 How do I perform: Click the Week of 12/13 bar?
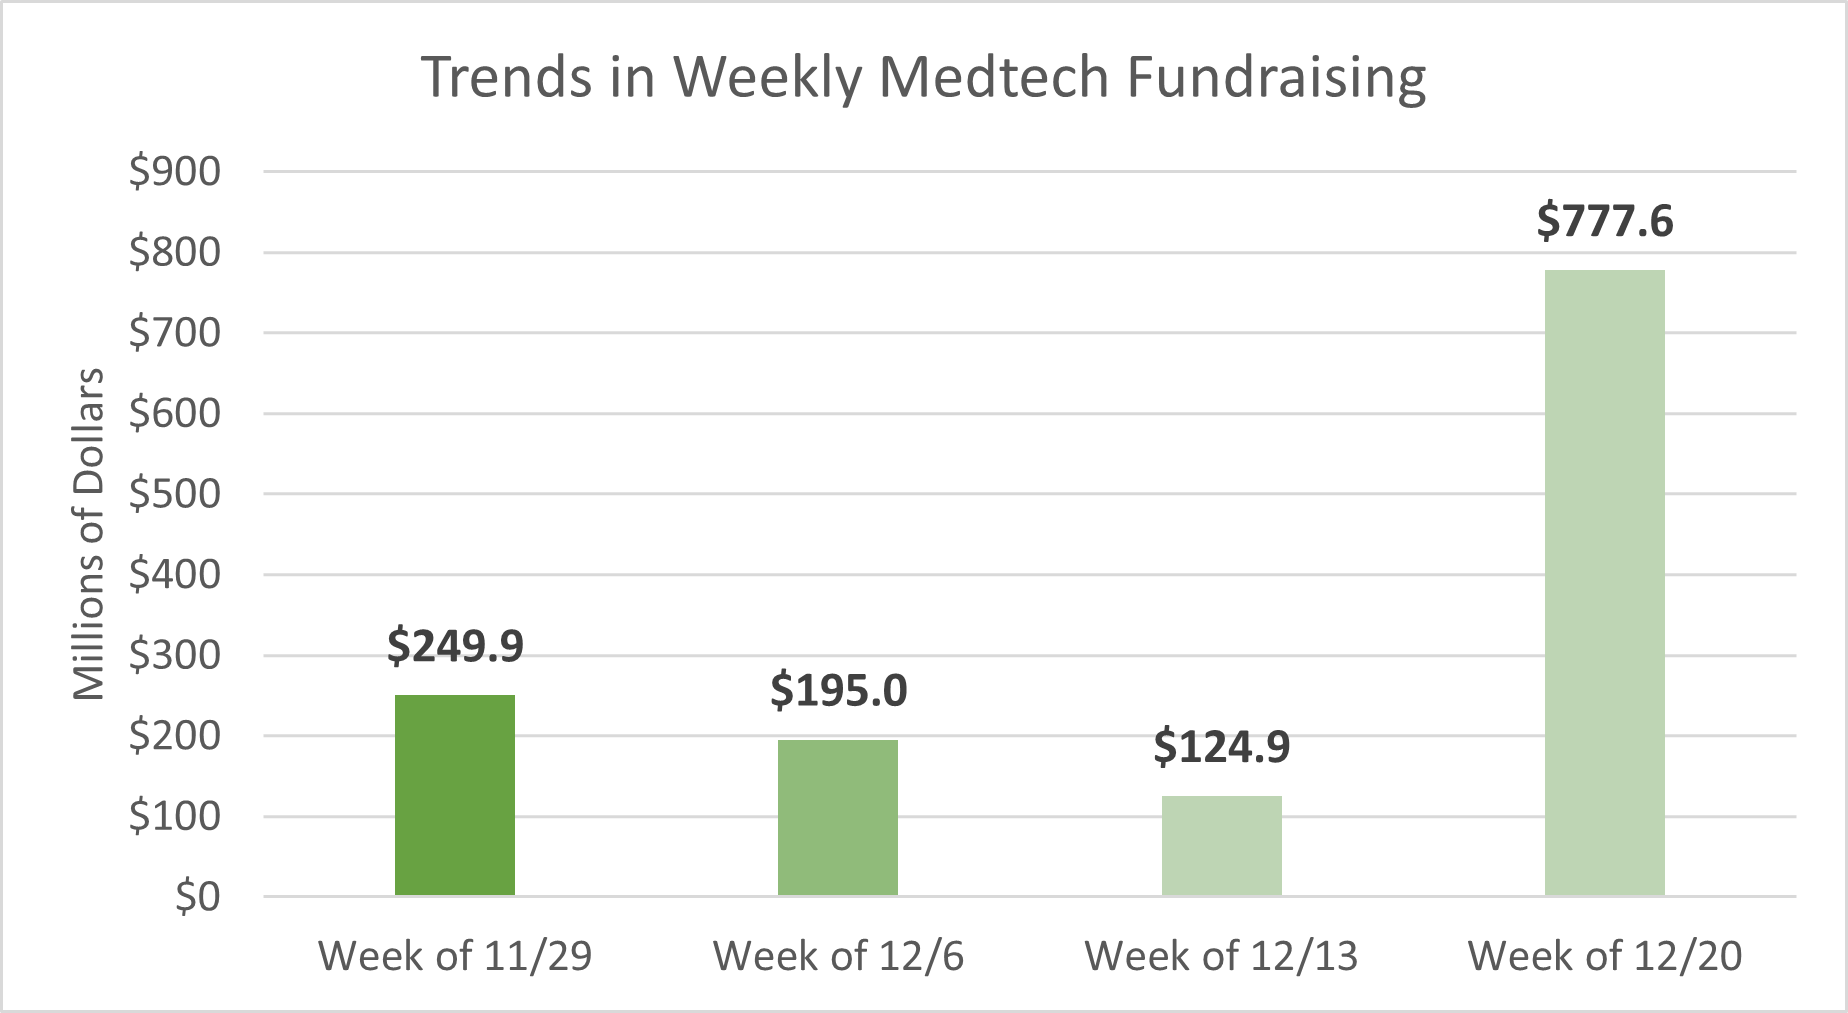[1221, 845]
